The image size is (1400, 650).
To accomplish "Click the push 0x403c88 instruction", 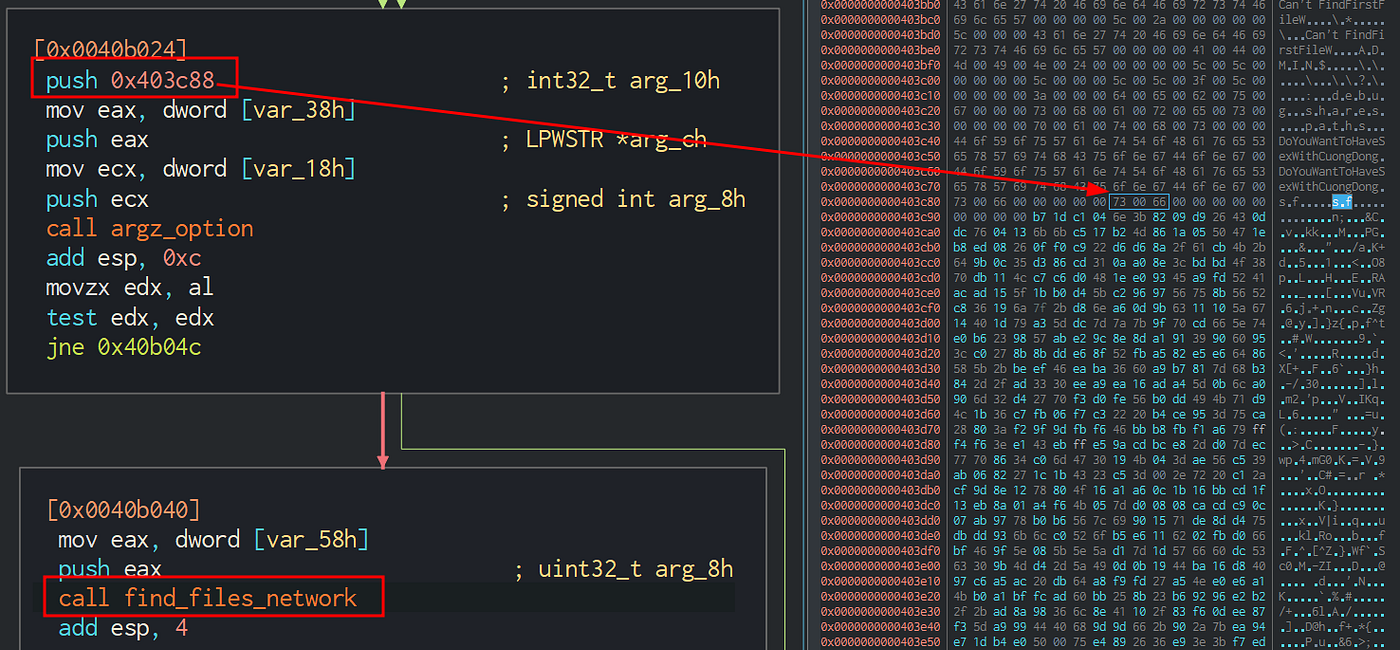I will coord(130,80).
